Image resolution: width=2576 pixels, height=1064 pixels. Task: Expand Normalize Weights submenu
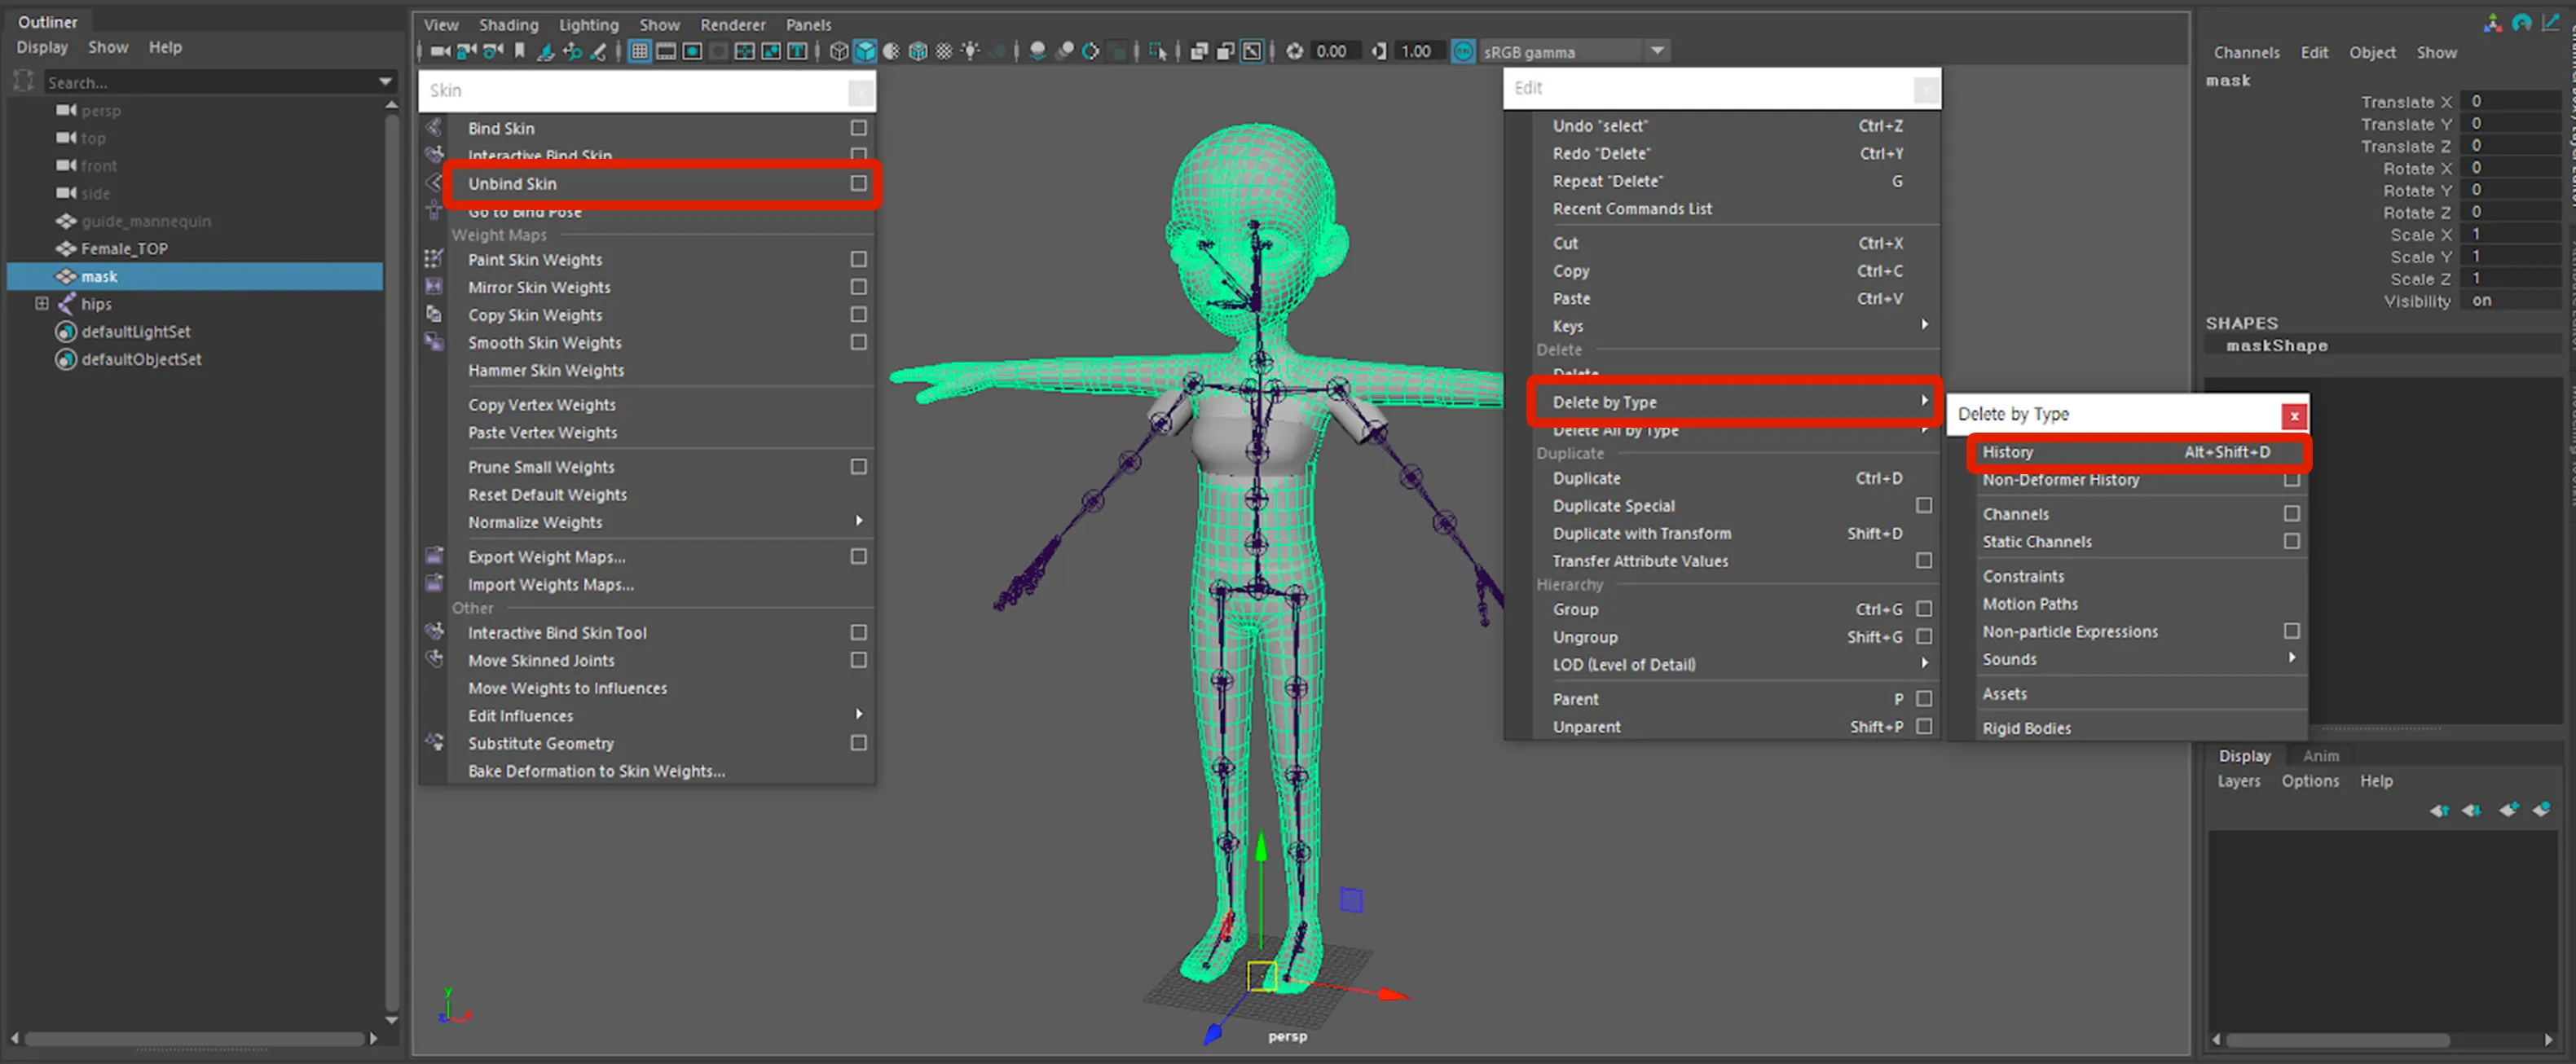859,521
